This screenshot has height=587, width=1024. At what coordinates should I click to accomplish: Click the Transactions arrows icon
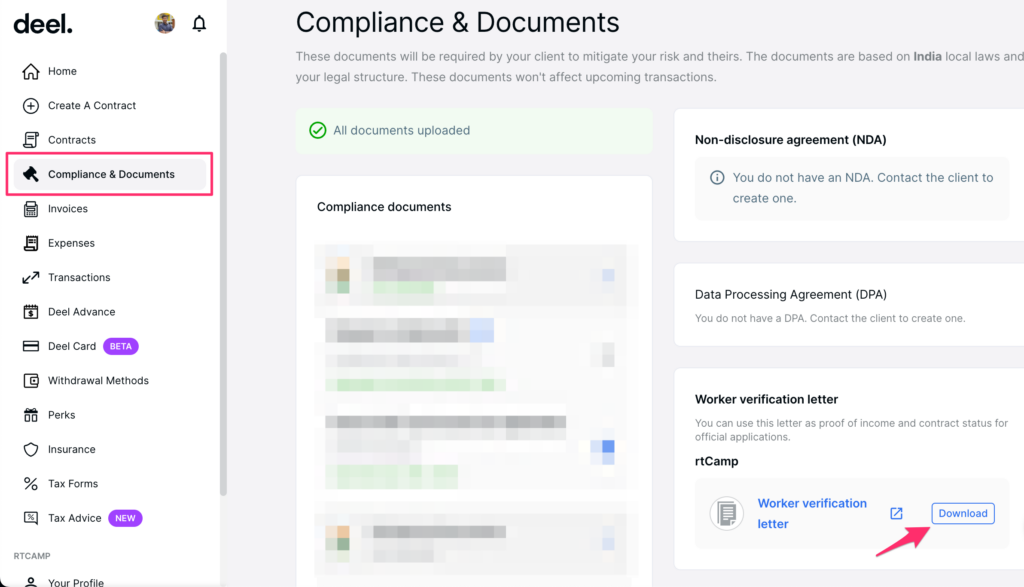[x=31, y=278]
